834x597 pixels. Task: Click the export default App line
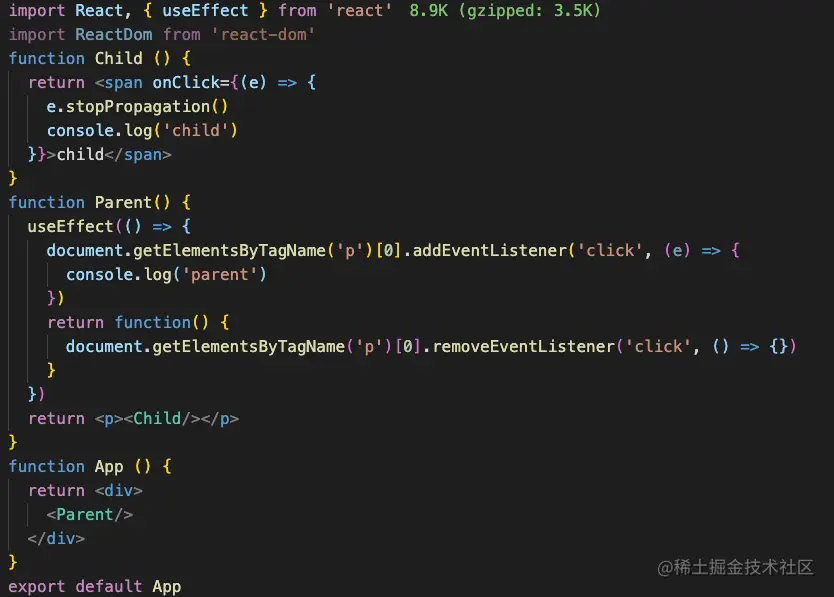point(95,586)
